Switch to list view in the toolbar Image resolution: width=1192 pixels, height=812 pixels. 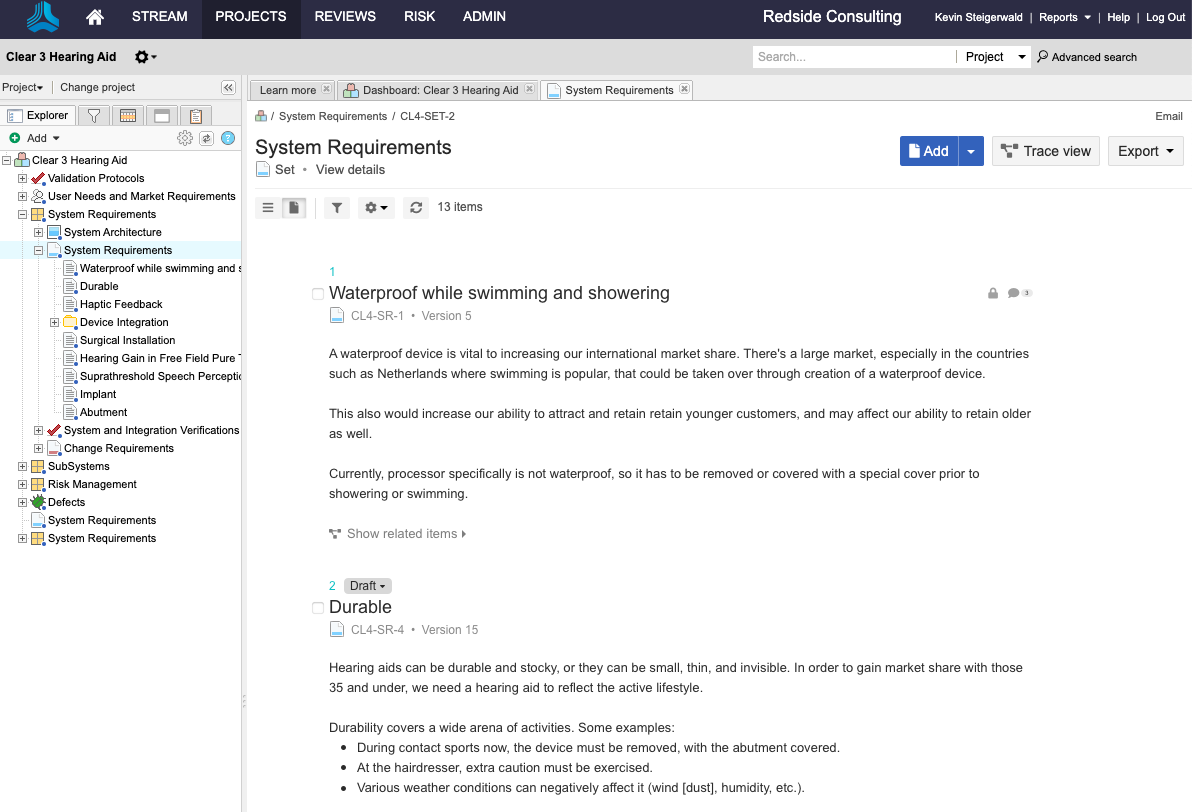click(268, 207)
